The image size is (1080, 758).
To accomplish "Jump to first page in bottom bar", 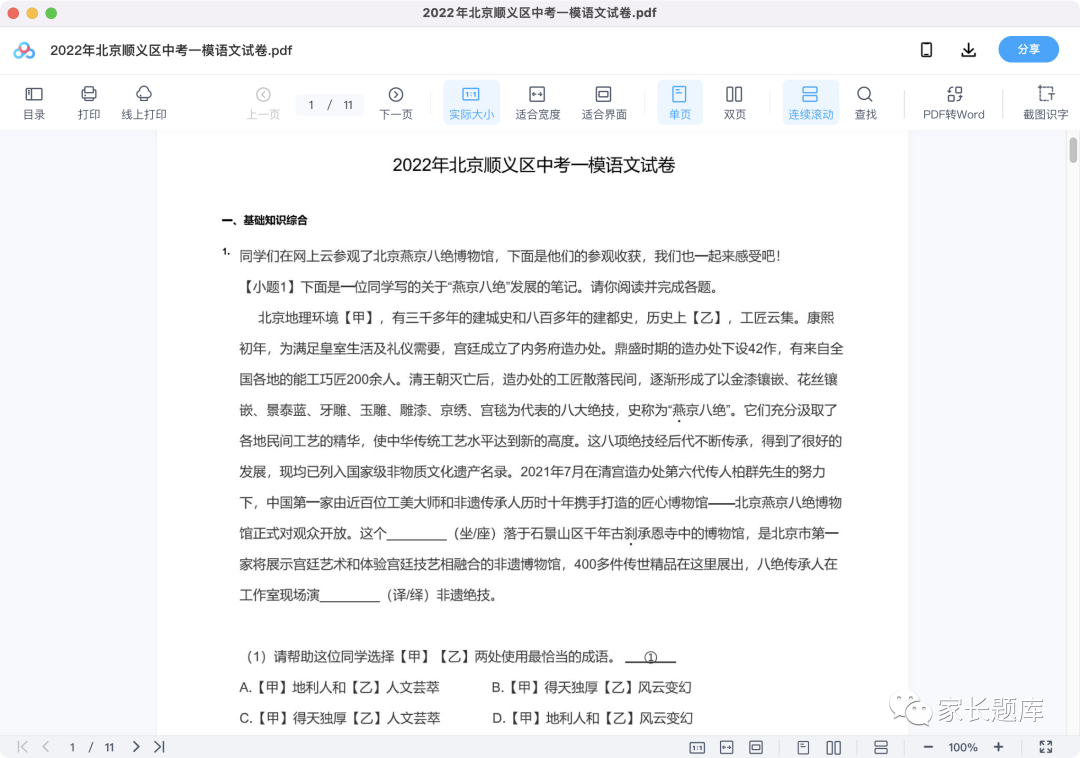I will click(23, 747).
